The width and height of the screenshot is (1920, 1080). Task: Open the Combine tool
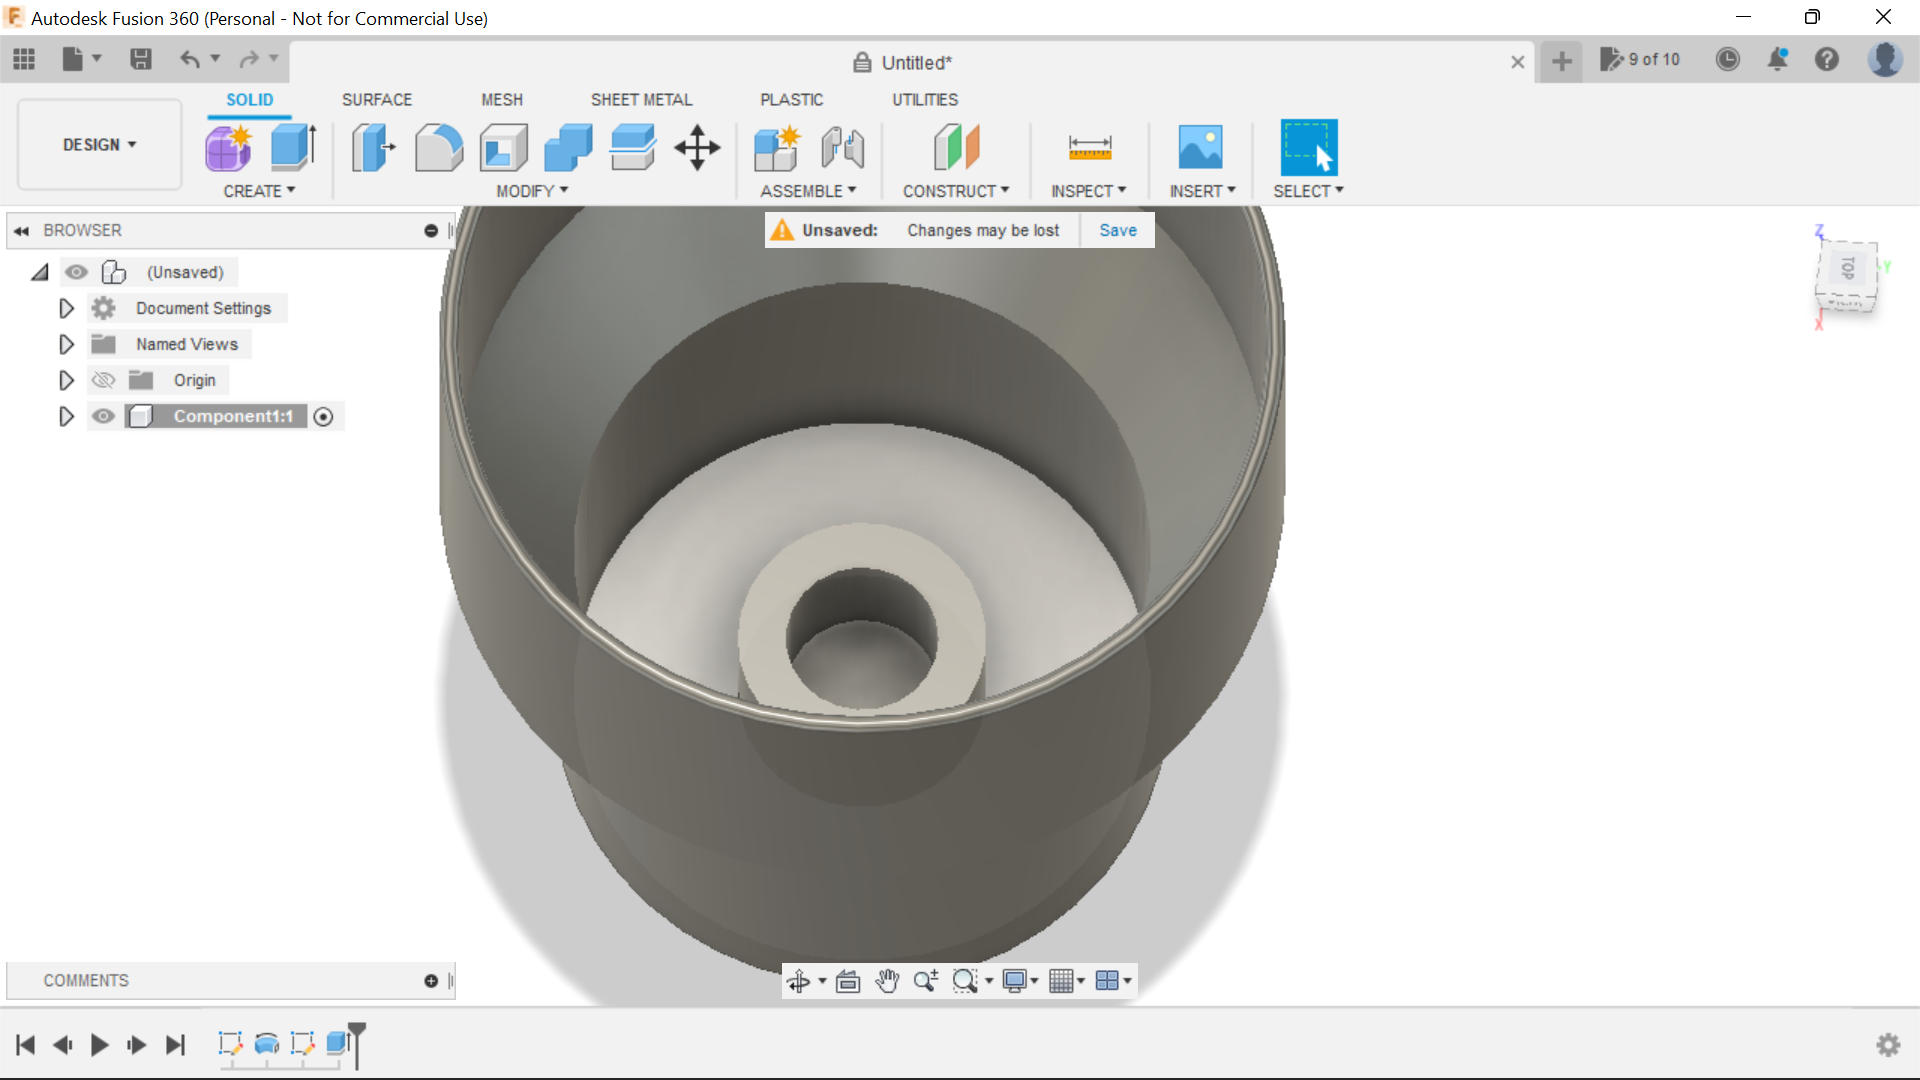567,147
